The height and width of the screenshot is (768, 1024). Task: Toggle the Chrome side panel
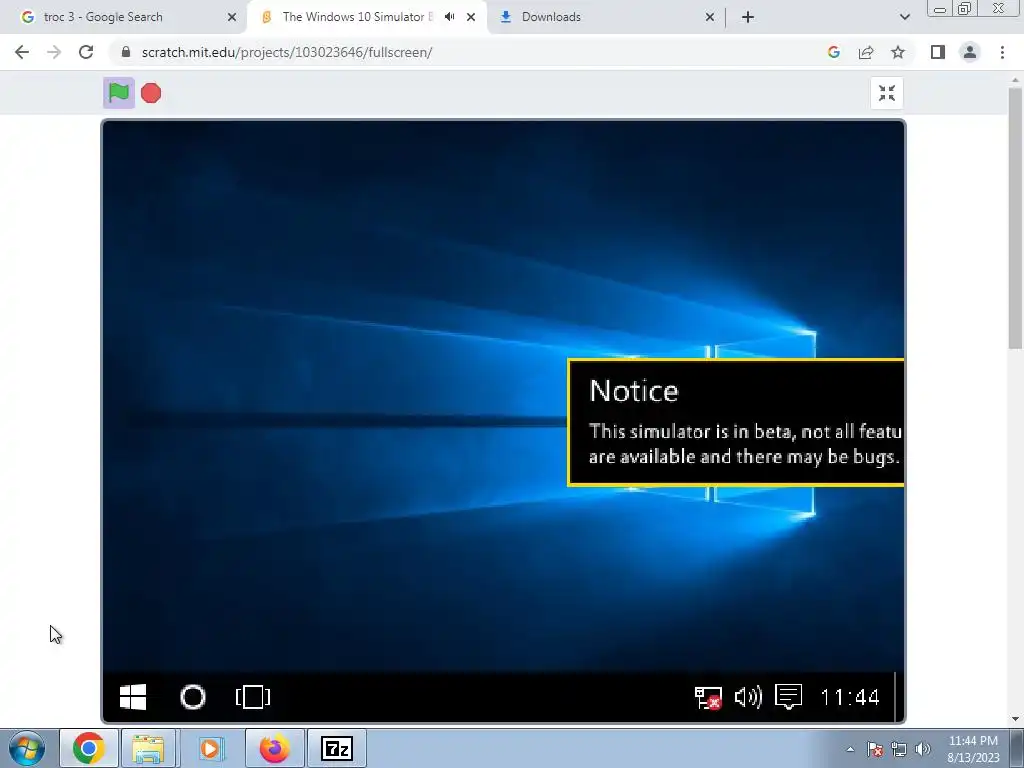(938, 52)
